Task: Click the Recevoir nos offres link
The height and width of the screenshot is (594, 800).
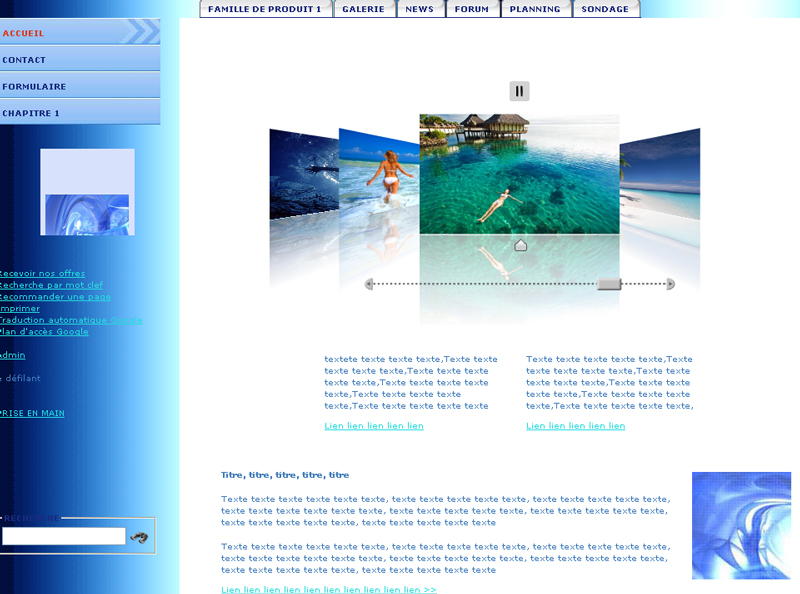Action: [43, 274]
